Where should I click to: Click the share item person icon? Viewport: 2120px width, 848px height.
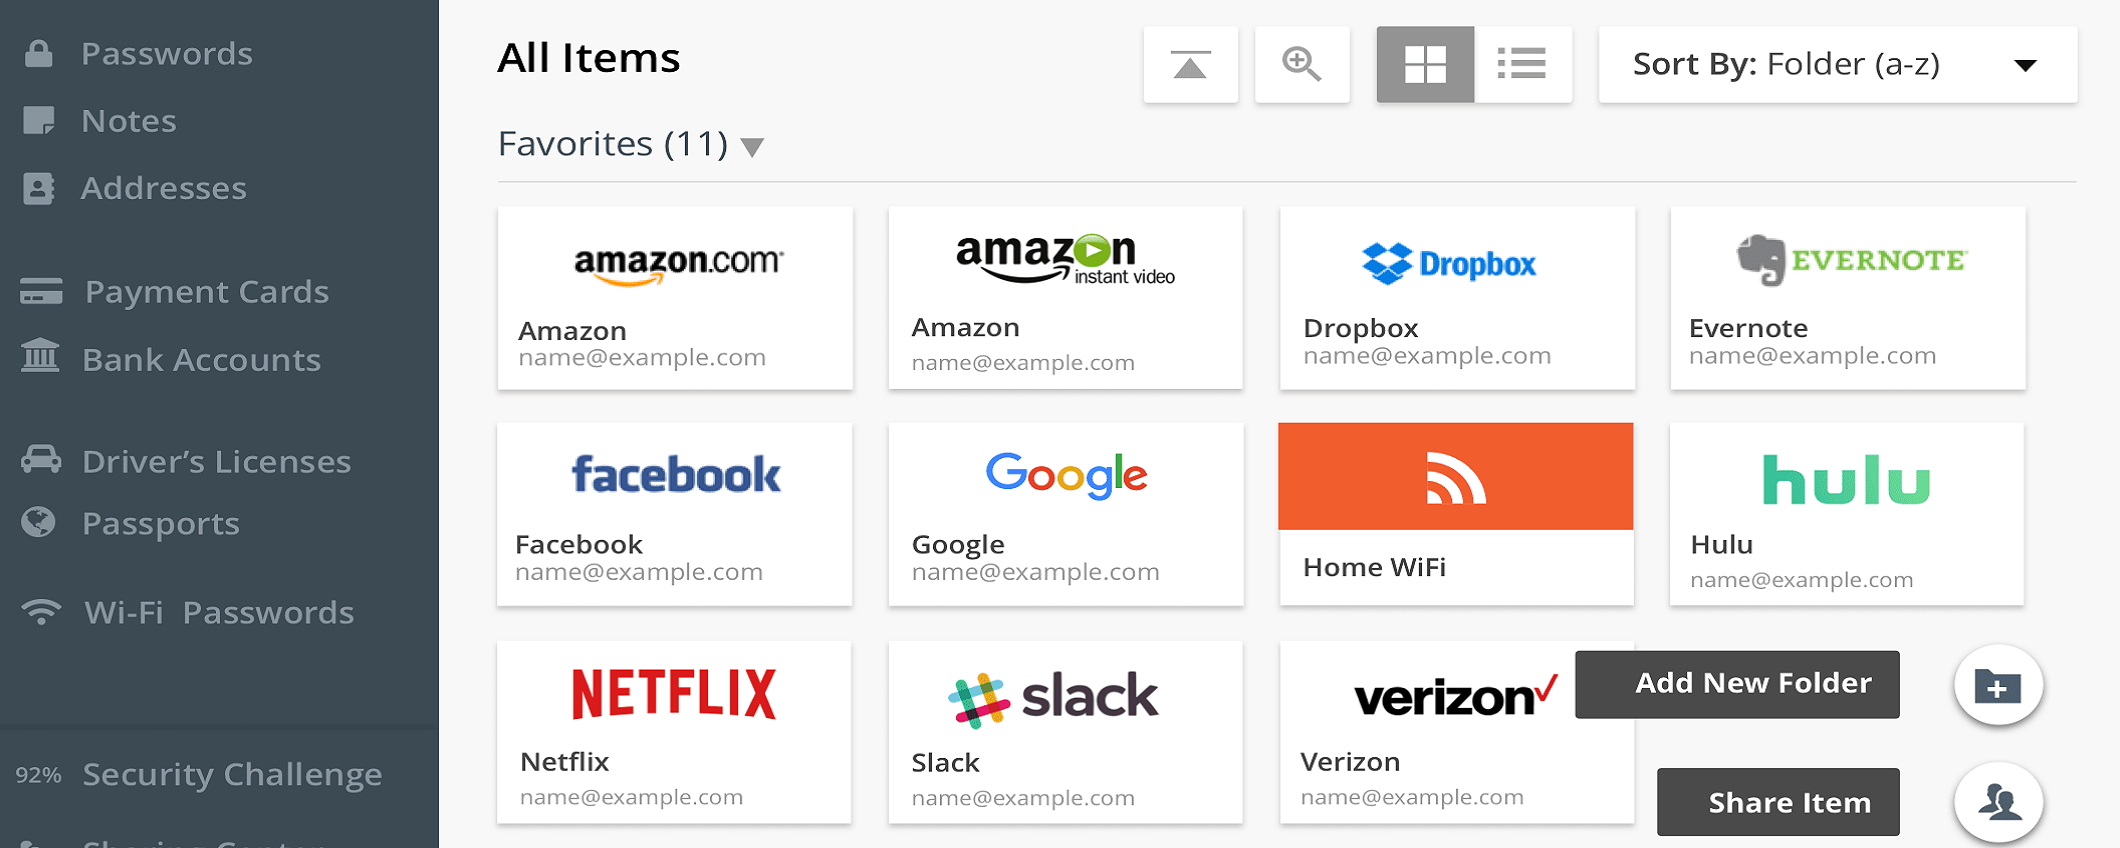pyautogui.click(x=1997, y=802)
